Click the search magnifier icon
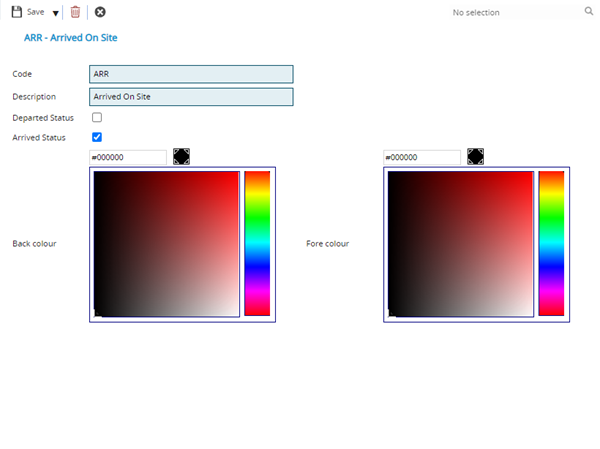Screen dimensions: 600x449 point(588,12)
